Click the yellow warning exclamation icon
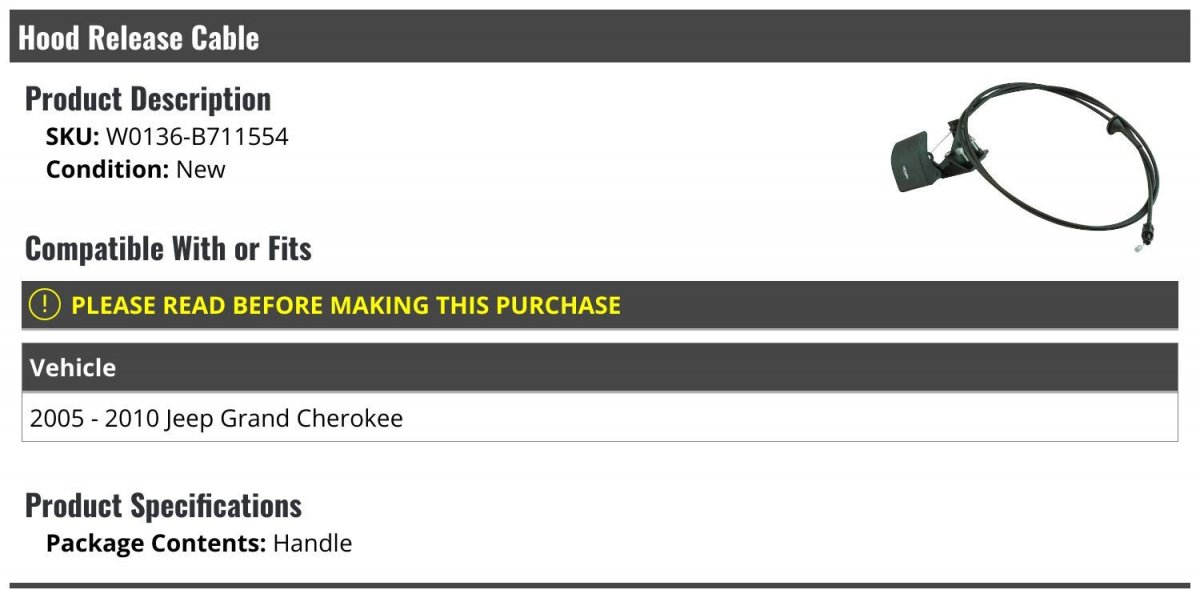 point(45,305)
